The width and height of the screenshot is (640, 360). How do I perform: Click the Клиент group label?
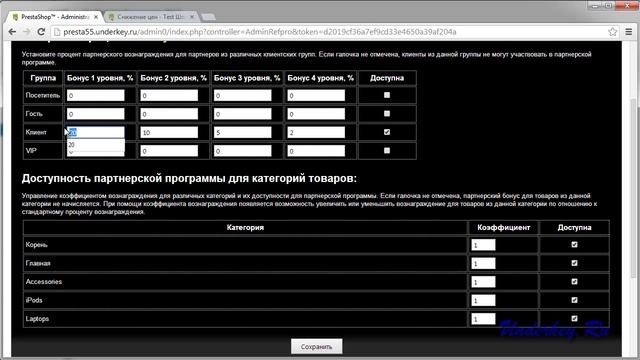pyautogui.click(x=36, y=132)
